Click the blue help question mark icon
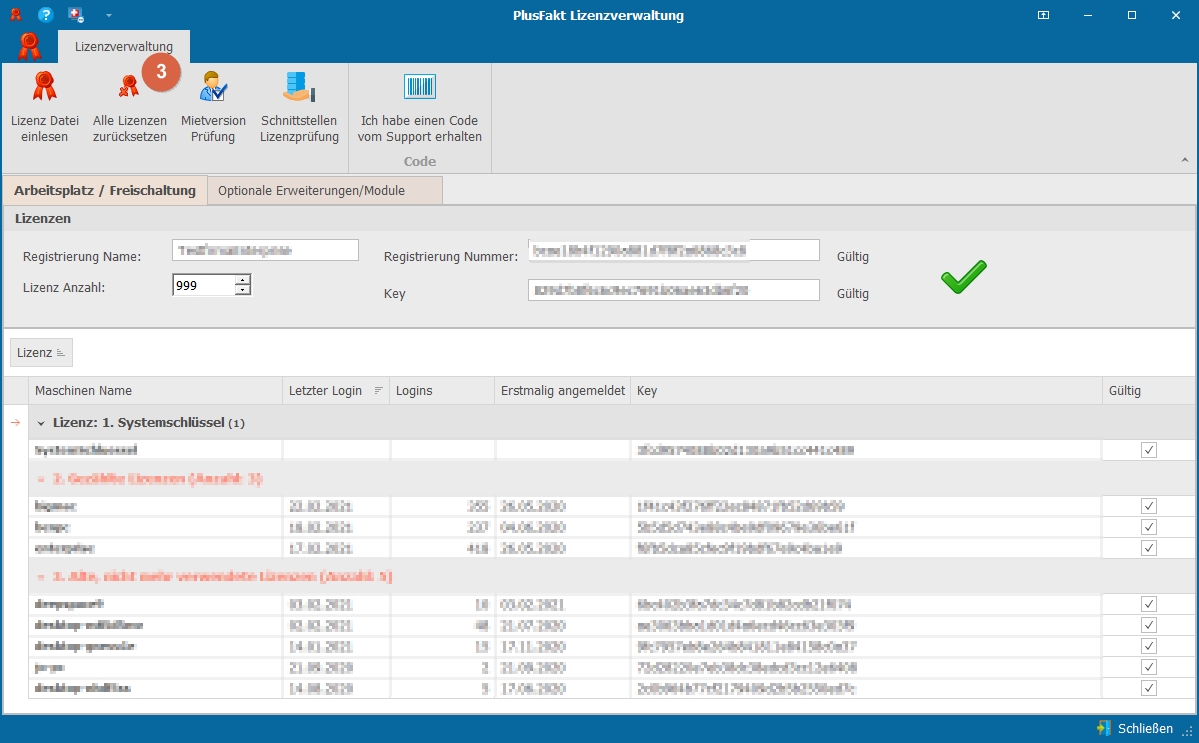 click(45, 15)
